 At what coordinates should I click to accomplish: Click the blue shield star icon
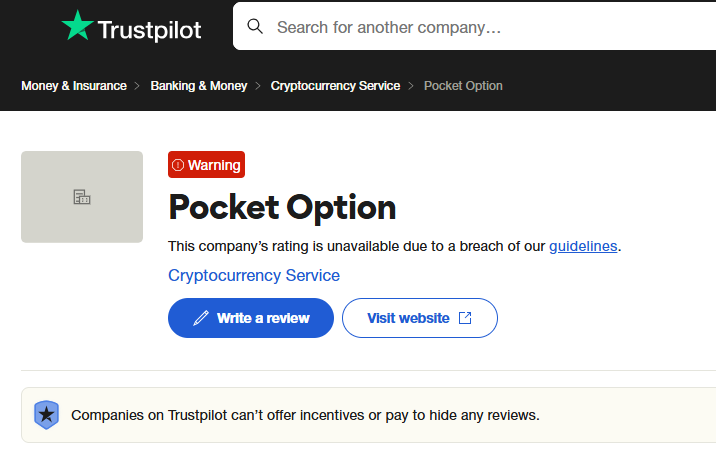(47, 415)
